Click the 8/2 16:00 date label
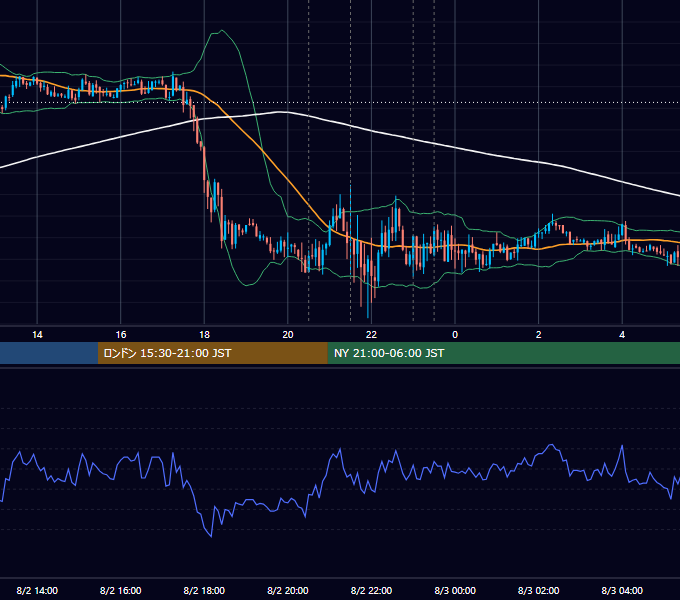The image size is (680, 600). 121,590
